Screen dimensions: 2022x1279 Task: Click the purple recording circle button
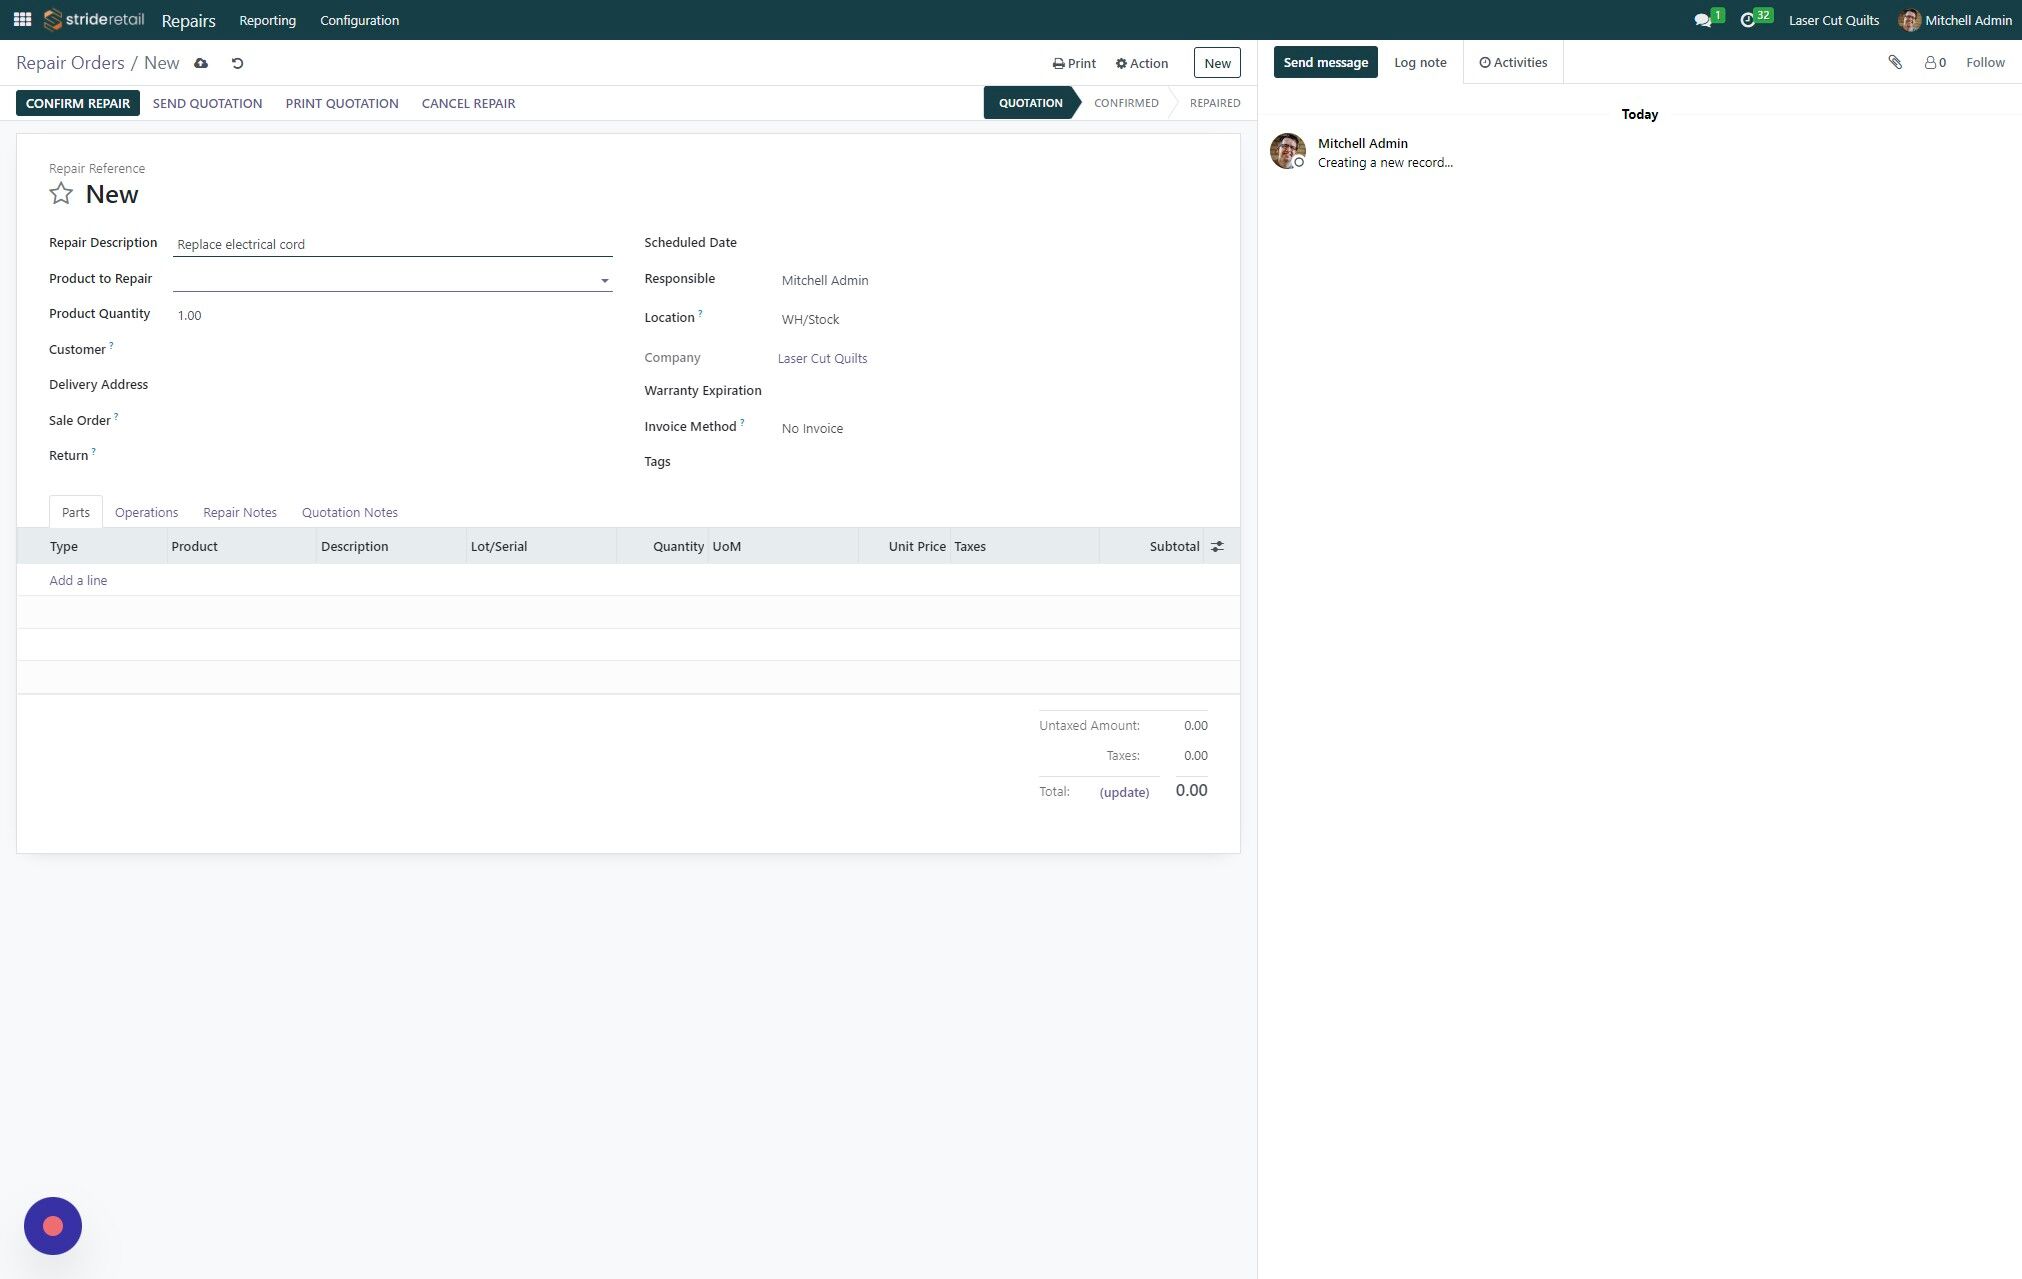tap(53, 1226)
